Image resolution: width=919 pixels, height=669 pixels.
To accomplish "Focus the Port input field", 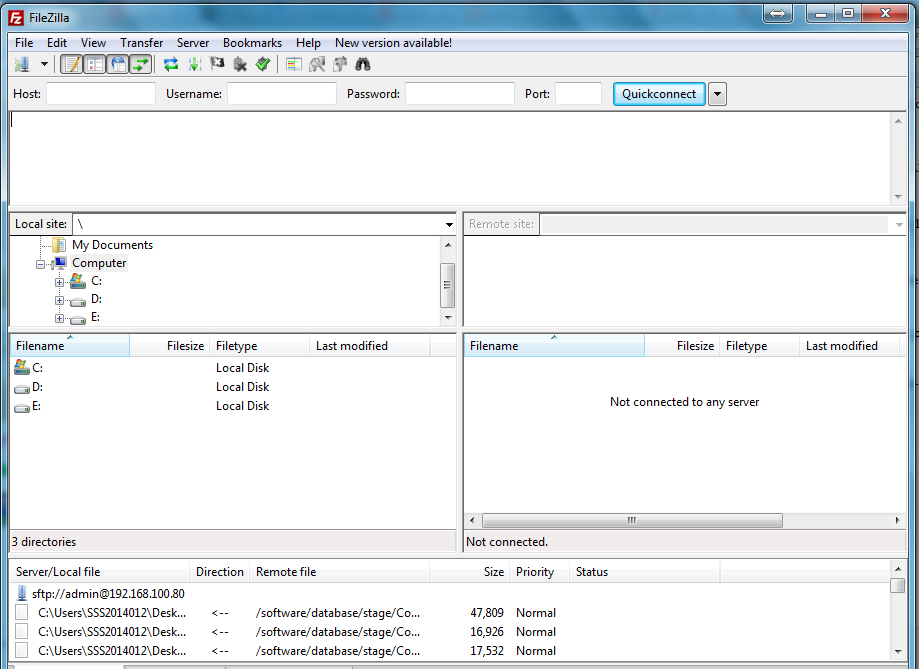I will 578,94.
